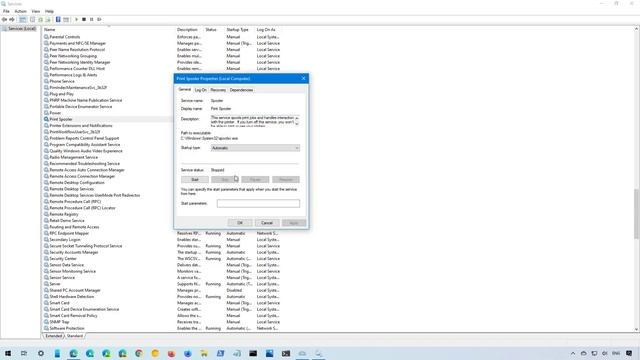
Task: Select the Remote Registry service
Action: pos(64,214)
